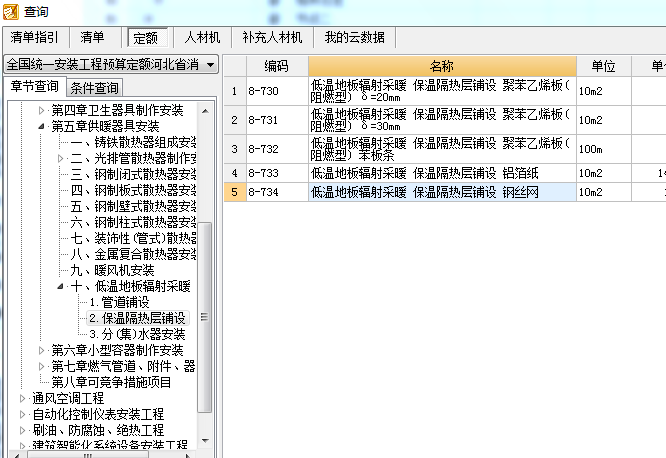
Task: Select 一、铸铁散热器组成安装 tree item
Action: coord(133,142)
